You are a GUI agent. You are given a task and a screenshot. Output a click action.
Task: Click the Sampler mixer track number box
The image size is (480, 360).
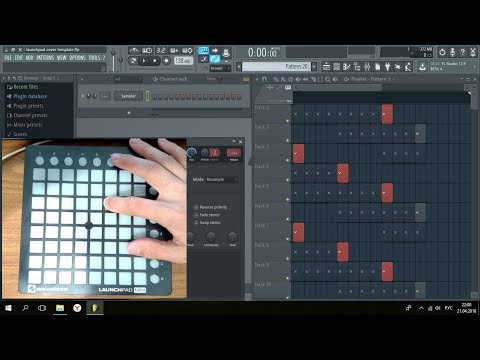point(105,96)
